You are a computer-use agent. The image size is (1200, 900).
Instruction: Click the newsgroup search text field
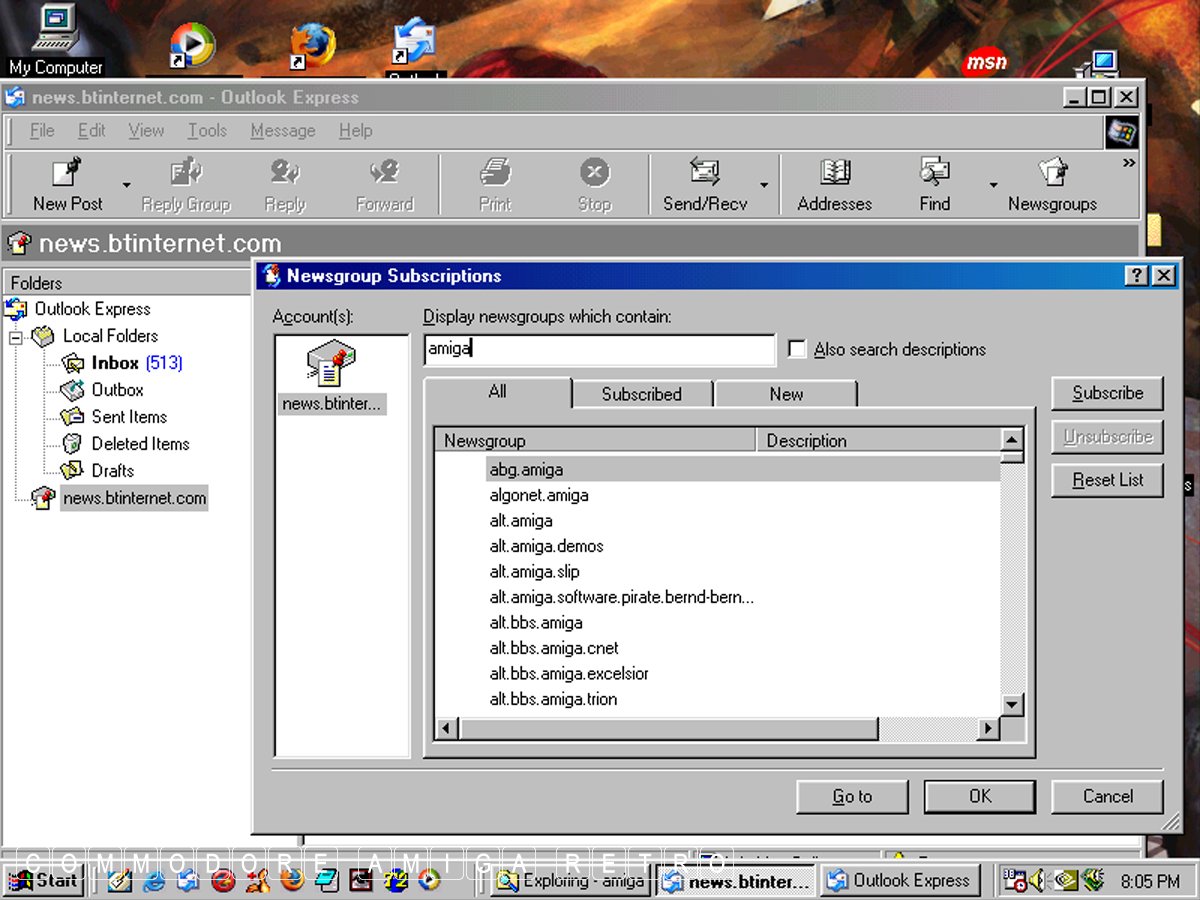600,349
